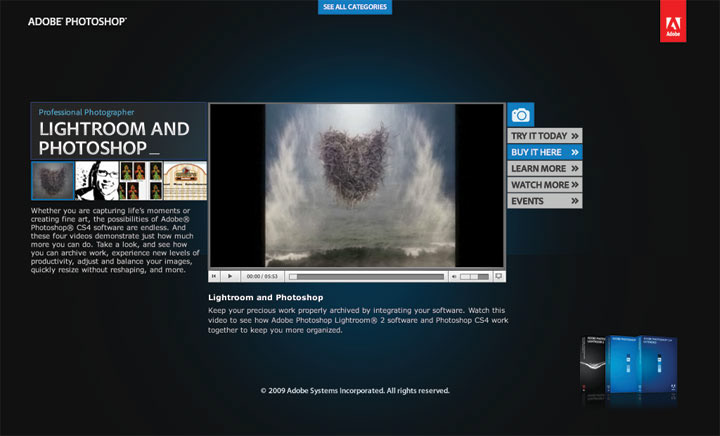
Task: Select the black-and-white portrait thumbnail
Action: click(x=97, y=180)
